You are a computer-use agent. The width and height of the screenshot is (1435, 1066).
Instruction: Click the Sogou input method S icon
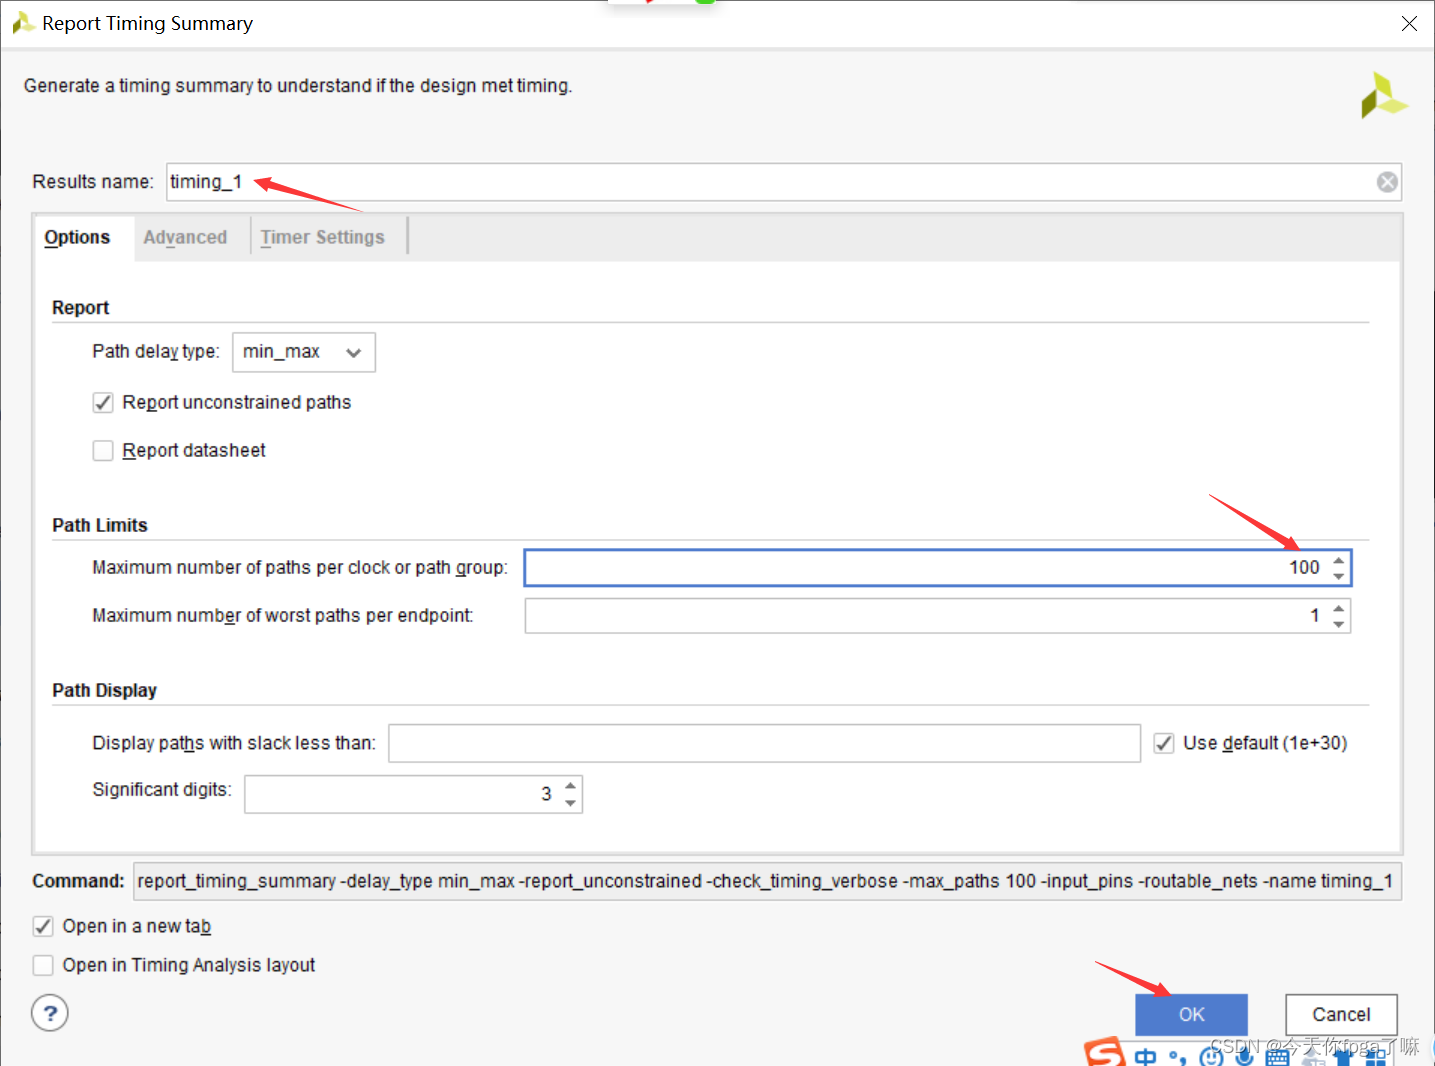1105,1053
